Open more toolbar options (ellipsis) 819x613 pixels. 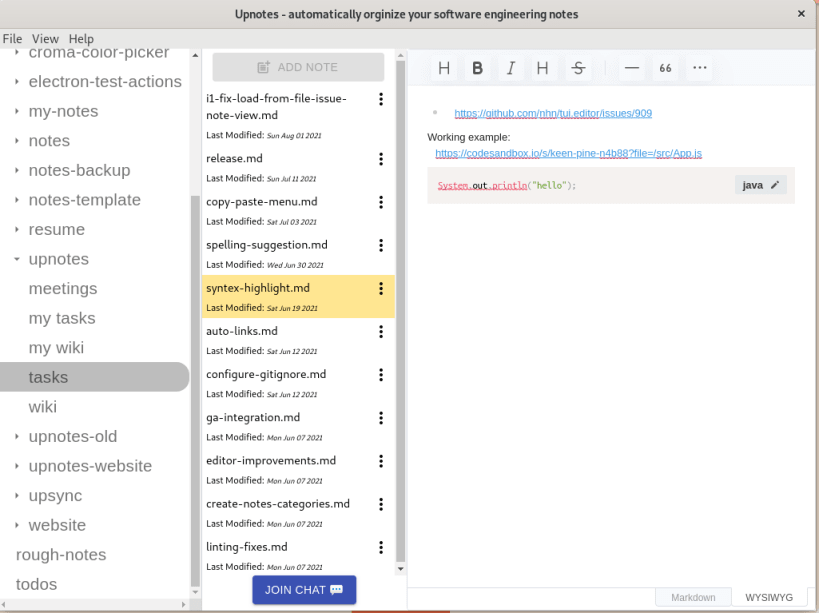(699, 68)
